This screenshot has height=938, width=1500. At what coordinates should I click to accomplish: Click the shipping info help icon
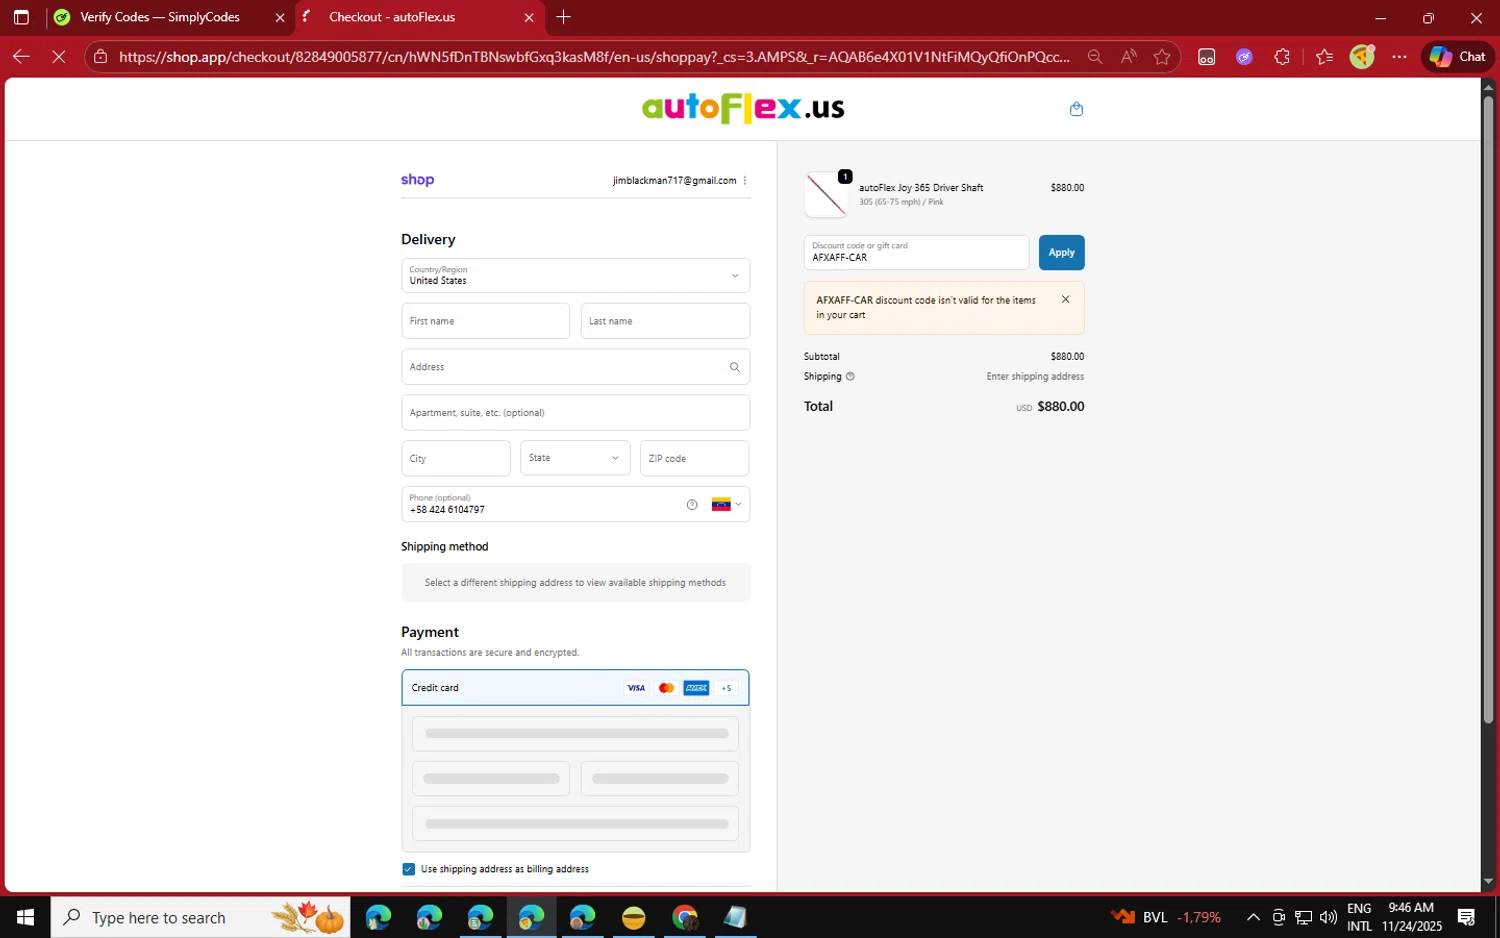point(850,377)
